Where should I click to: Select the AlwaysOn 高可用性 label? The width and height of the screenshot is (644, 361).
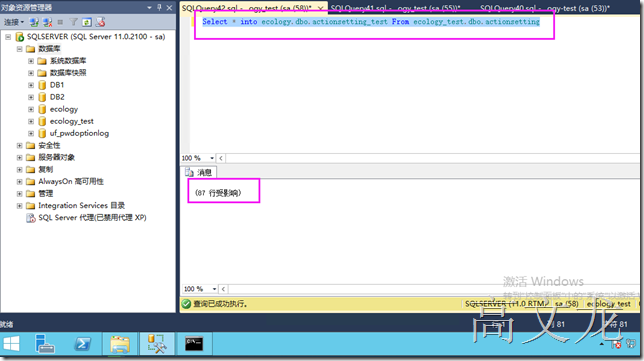point(71,182)
